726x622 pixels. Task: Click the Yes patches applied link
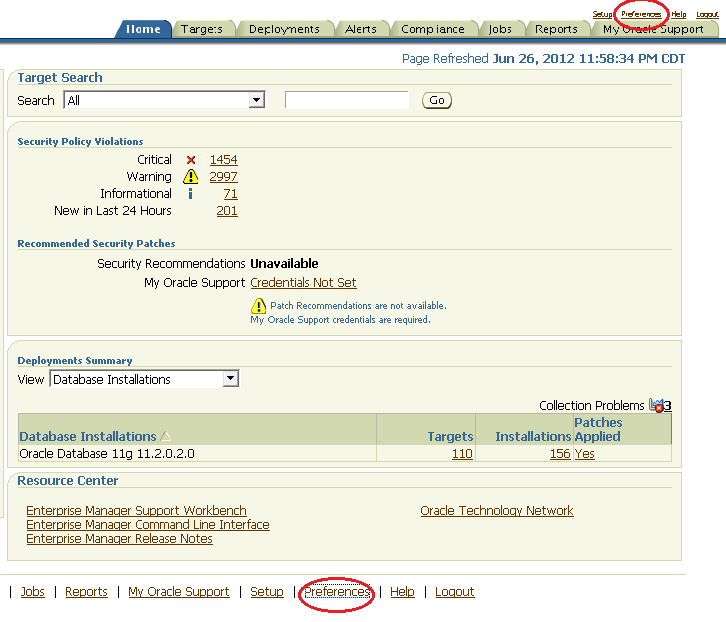tap(584, 454)
